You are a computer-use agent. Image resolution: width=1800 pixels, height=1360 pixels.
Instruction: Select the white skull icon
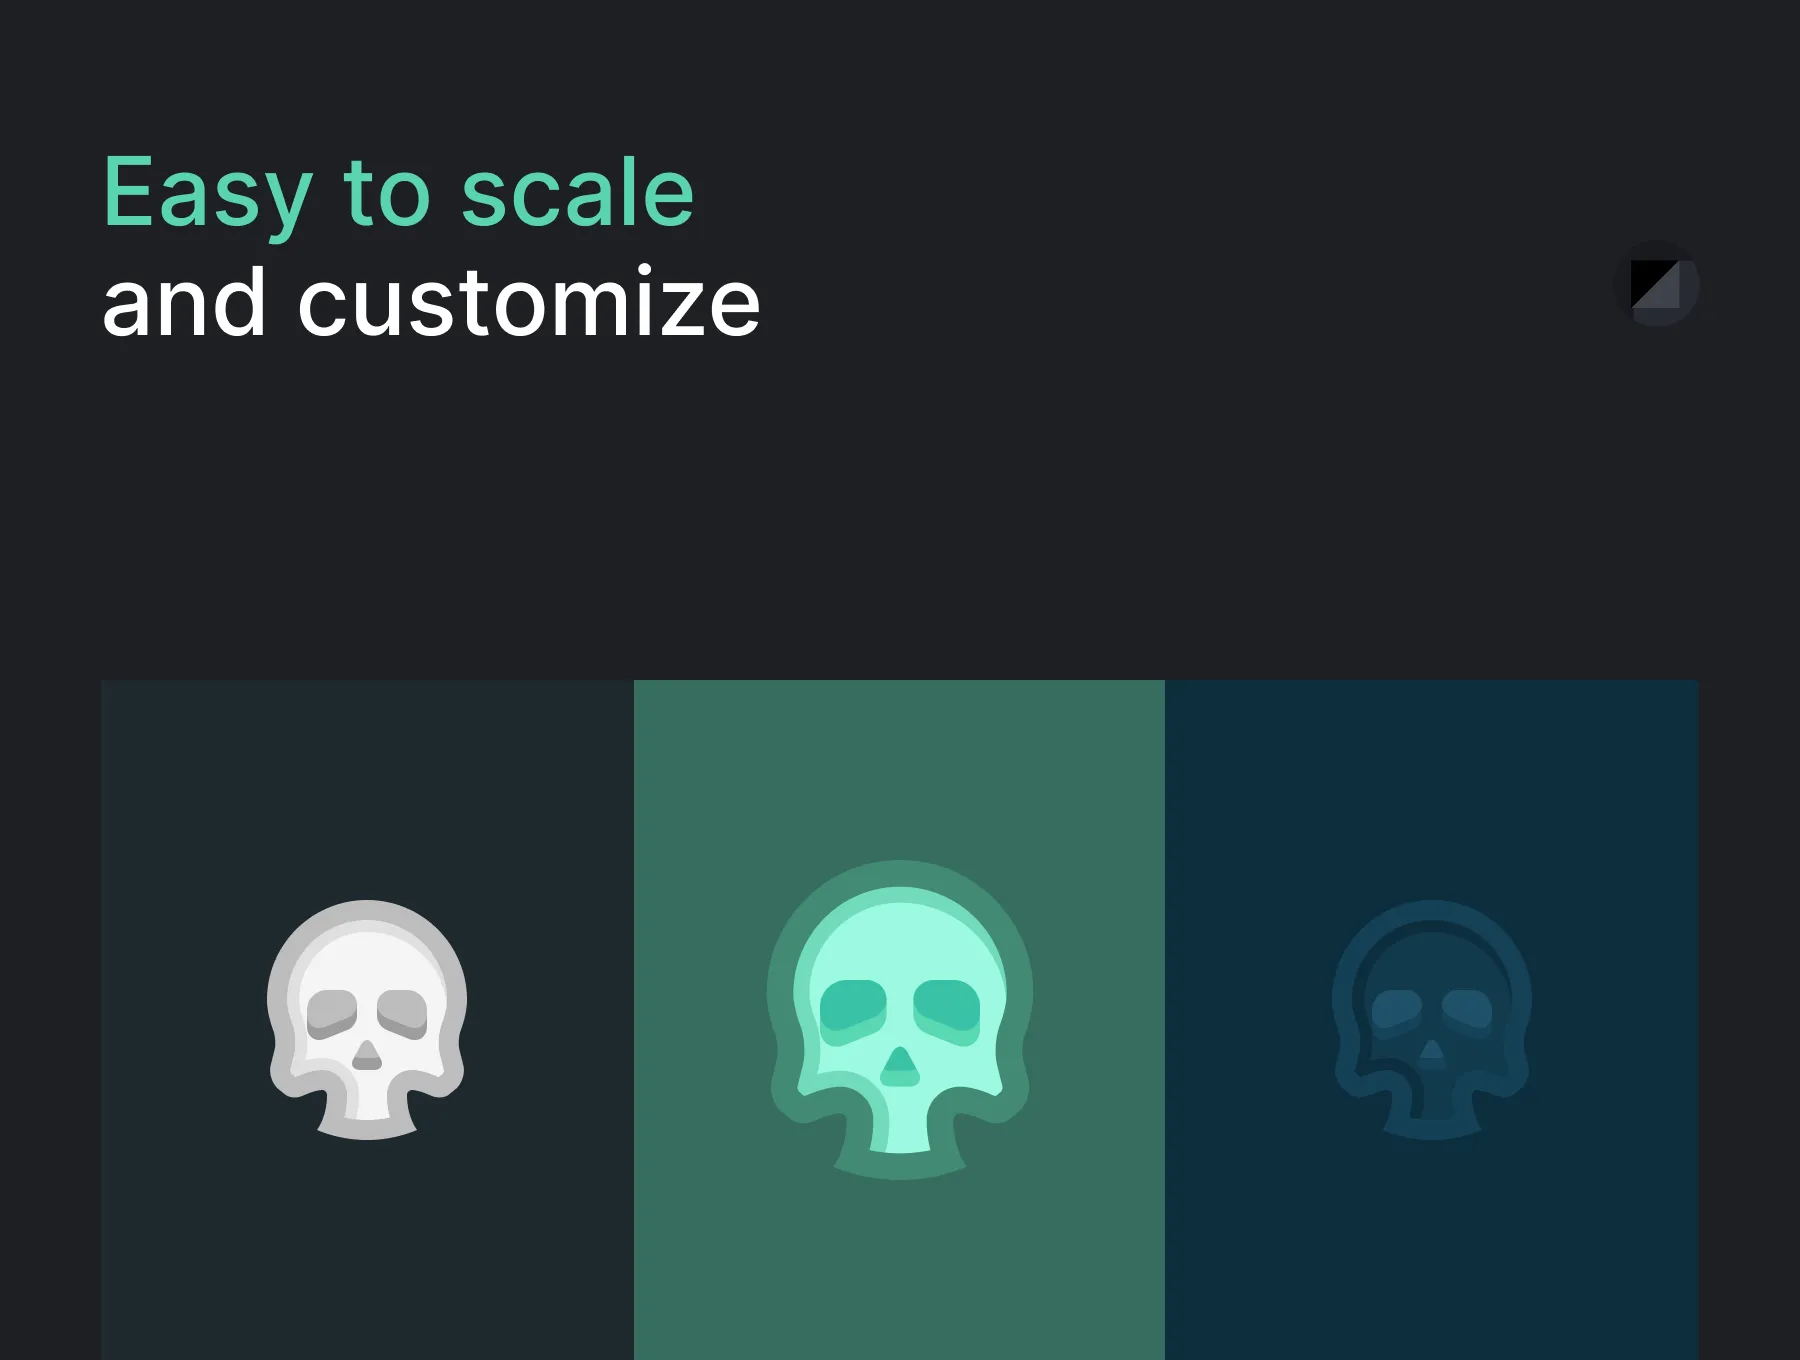pos(367,1020)
